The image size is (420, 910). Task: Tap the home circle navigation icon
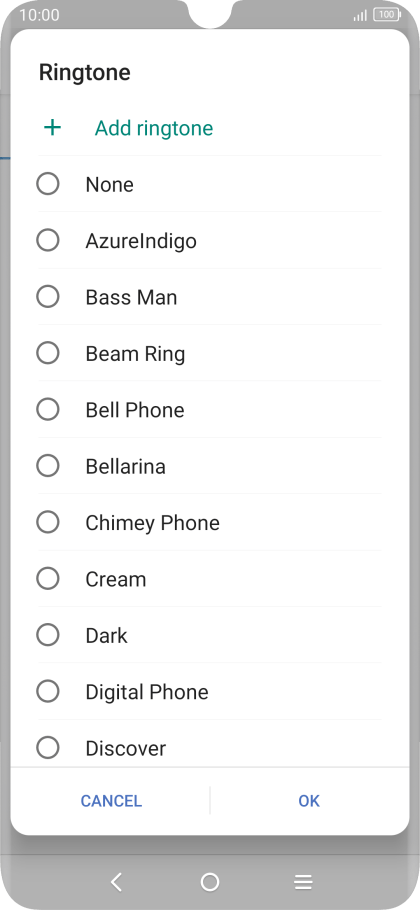pyautogui.click(x=209, y=882)
